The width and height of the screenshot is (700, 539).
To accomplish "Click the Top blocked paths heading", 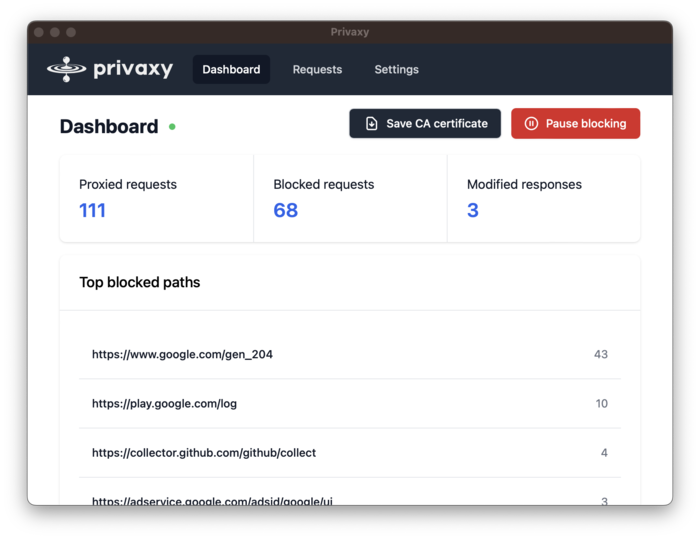I will 140,283.
